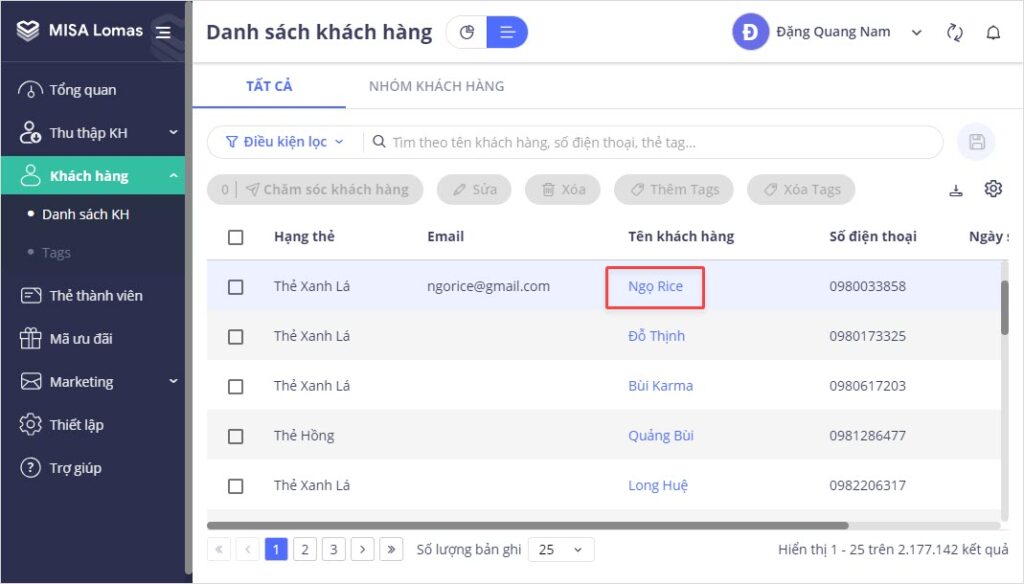The image size is (1024, 584).
Task: Click the Đ user avatar
Action: point(750,31)
